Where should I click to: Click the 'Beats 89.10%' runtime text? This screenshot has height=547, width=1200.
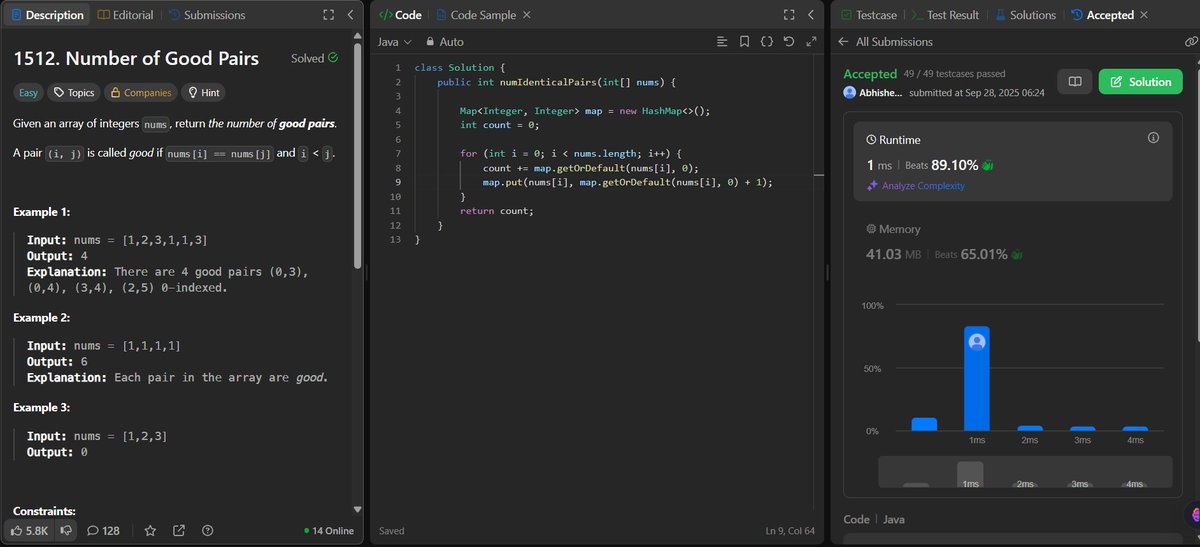(944, 164)
